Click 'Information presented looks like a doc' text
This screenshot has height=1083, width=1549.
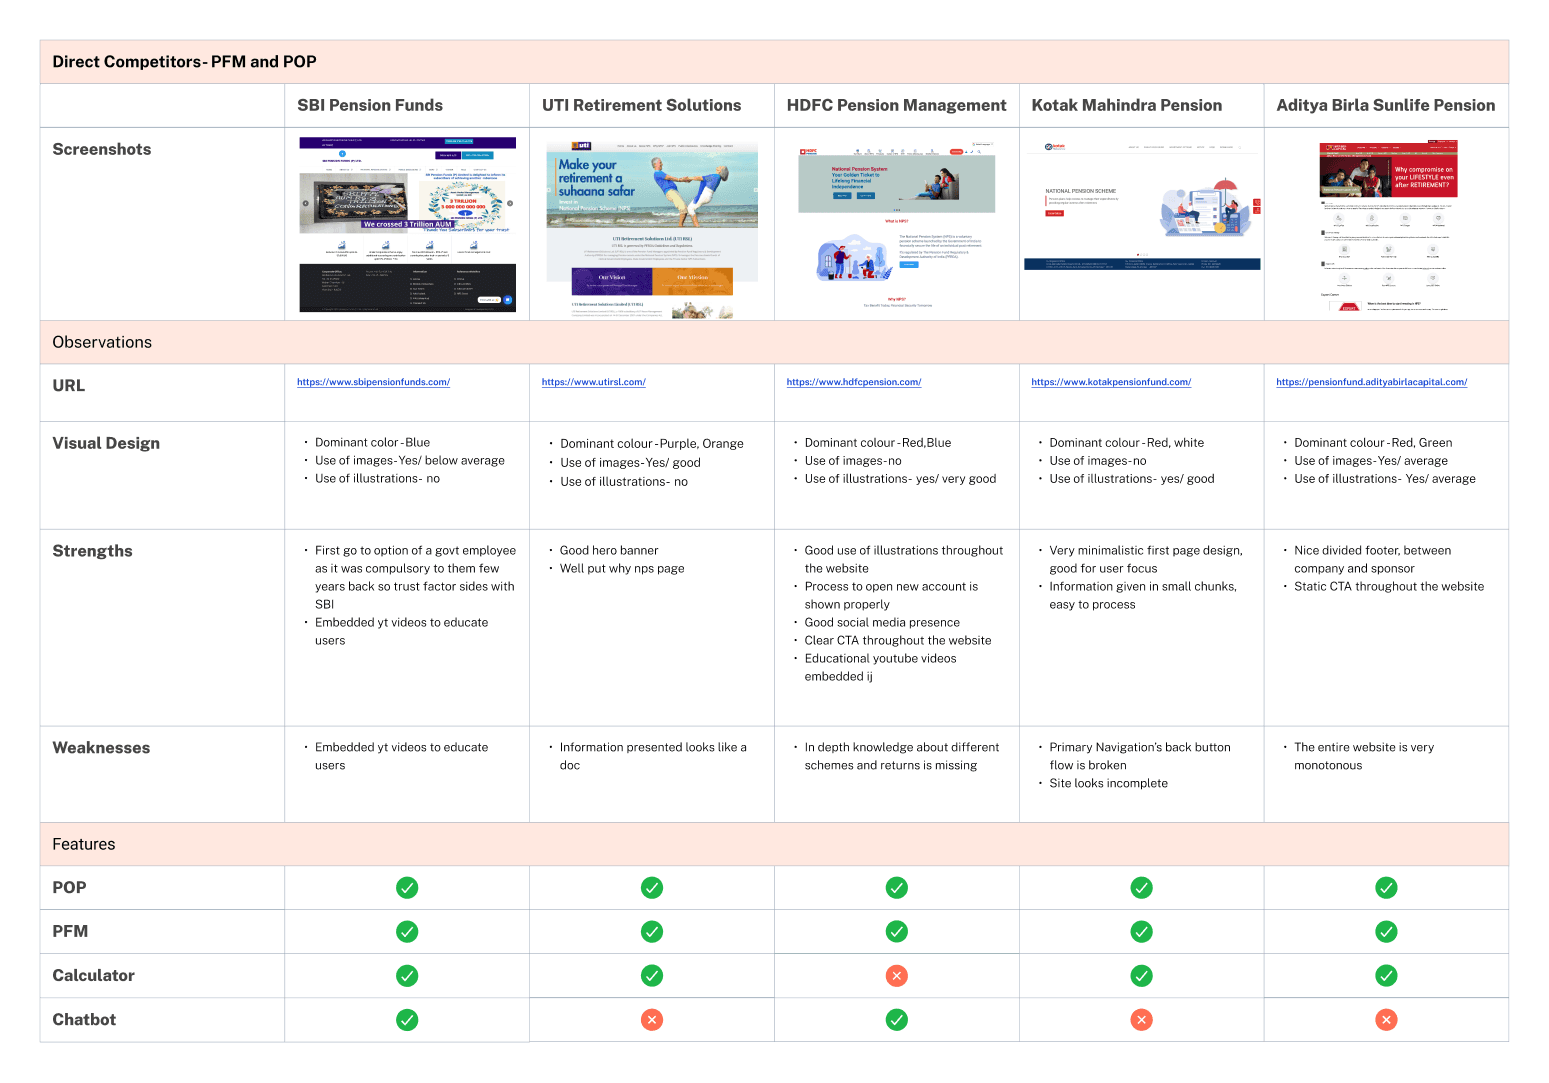tap(653, 757)
